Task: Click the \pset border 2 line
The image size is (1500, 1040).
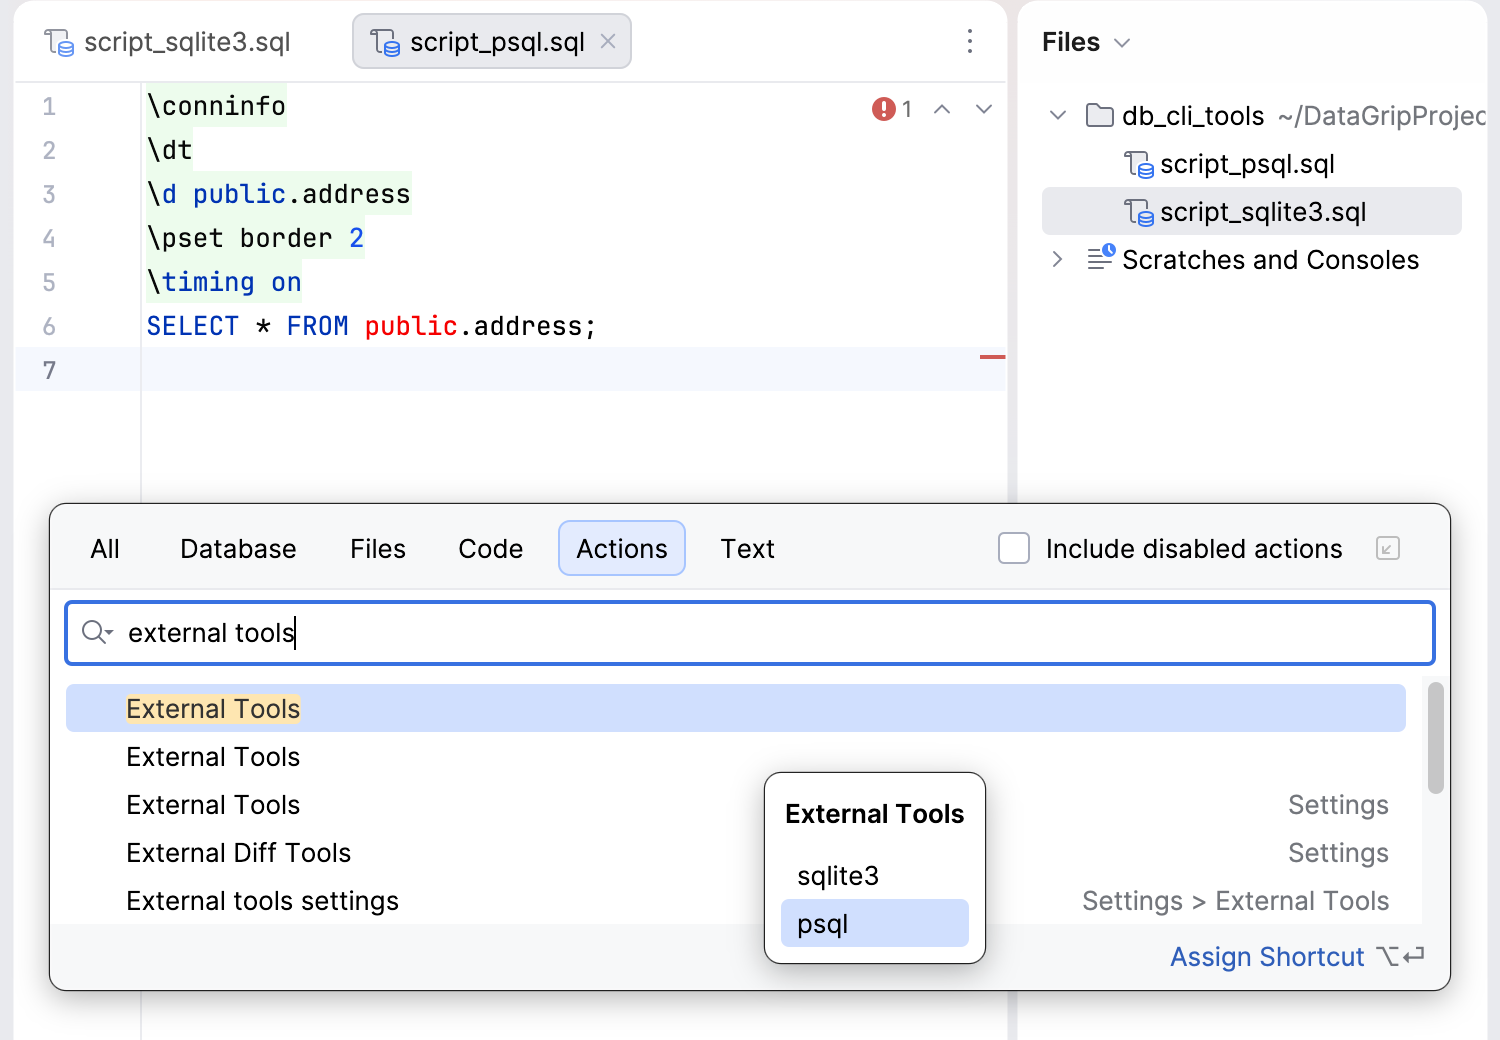Action: (x=255, y=238)
